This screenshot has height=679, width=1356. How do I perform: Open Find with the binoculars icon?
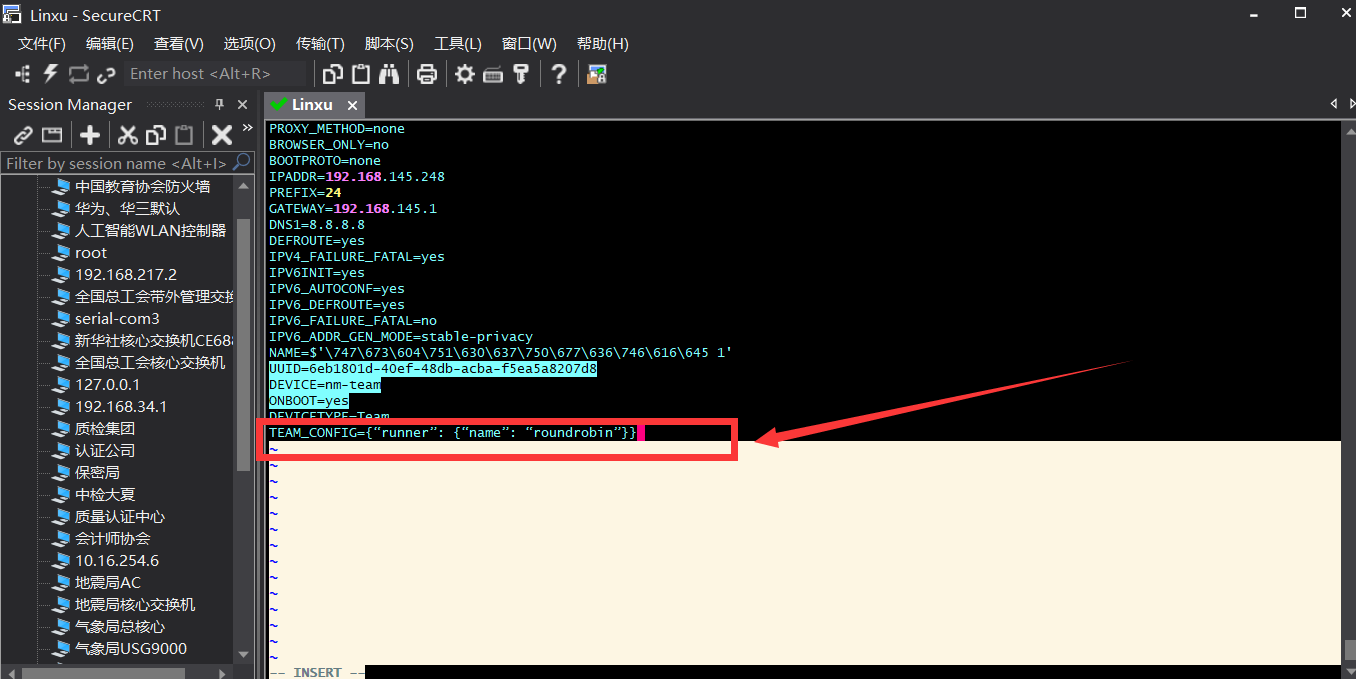(x=389, y=74)
